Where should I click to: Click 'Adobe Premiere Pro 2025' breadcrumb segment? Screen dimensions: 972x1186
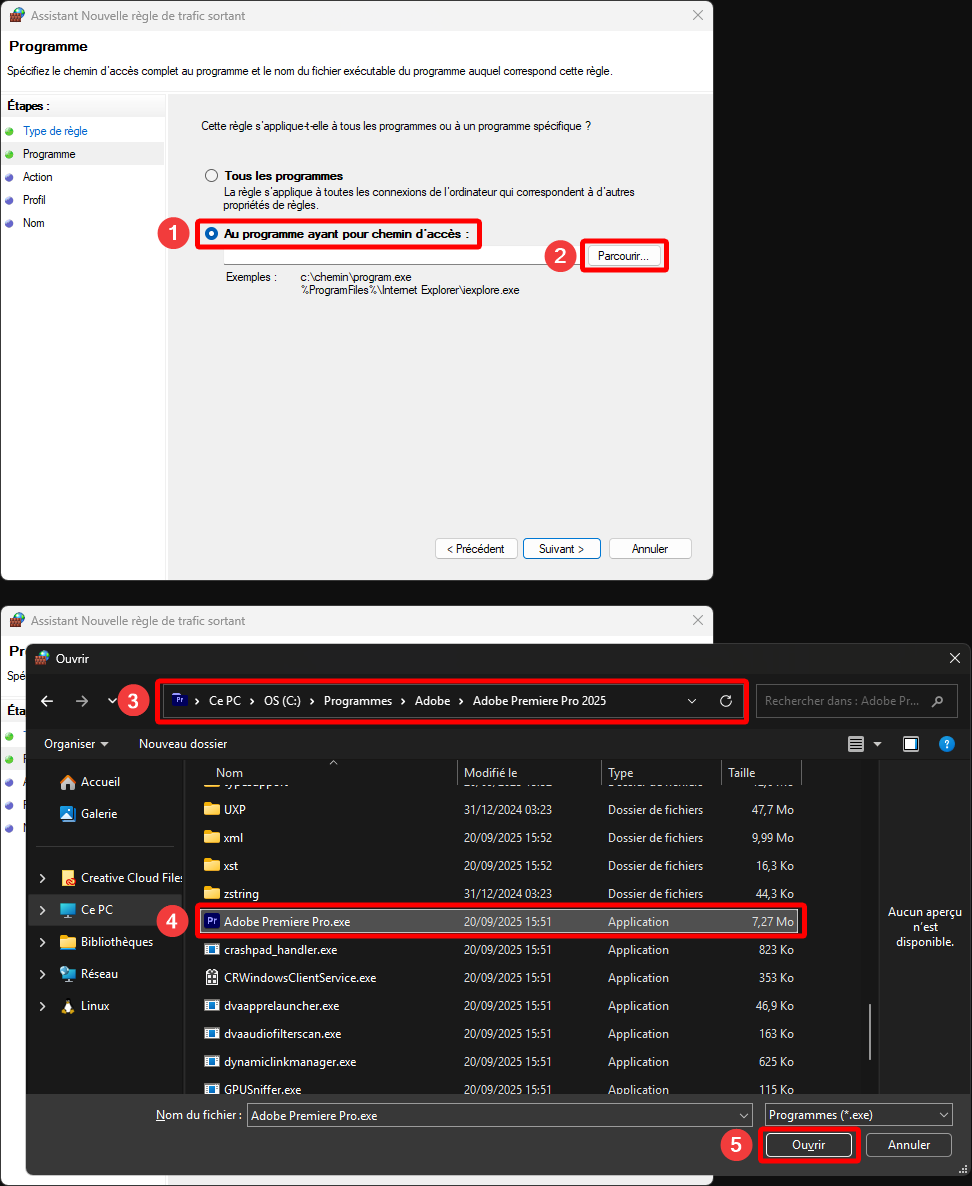pos(539,701)
